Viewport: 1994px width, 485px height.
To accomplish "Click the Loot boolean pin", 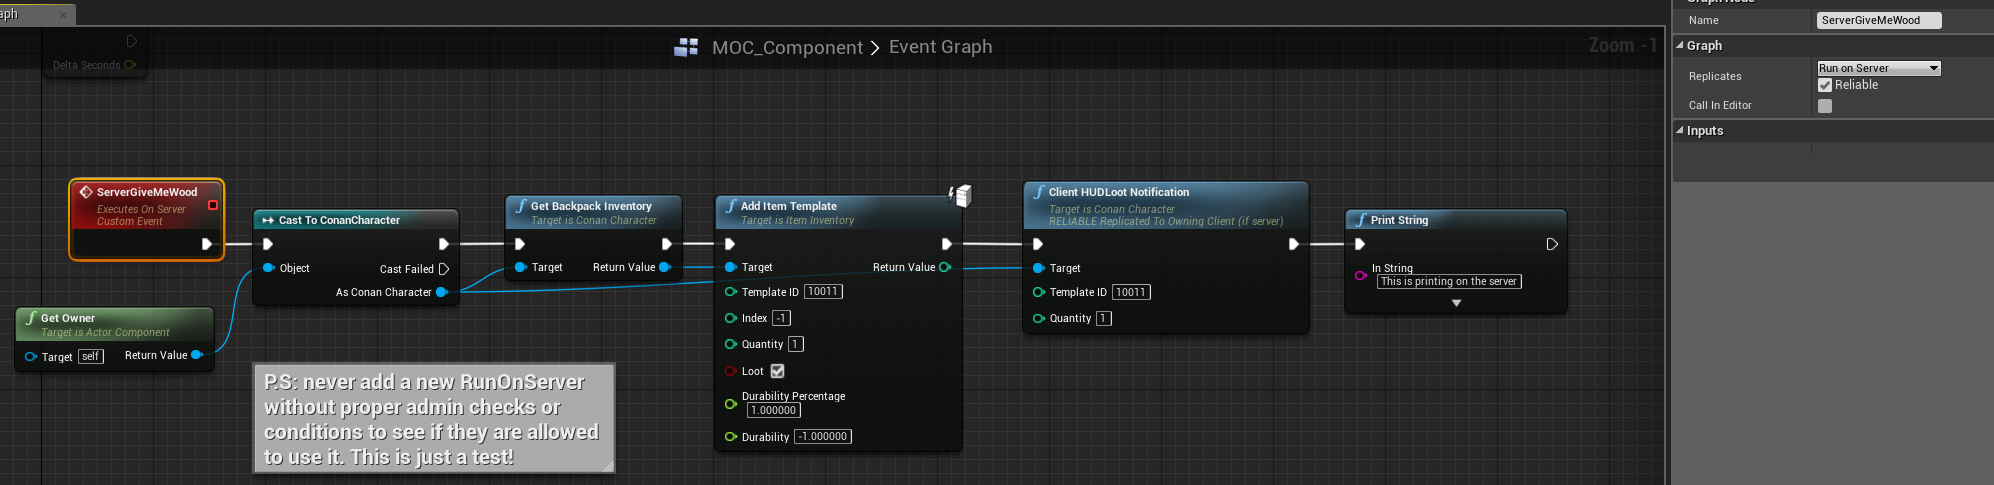I will coord(731,371).
